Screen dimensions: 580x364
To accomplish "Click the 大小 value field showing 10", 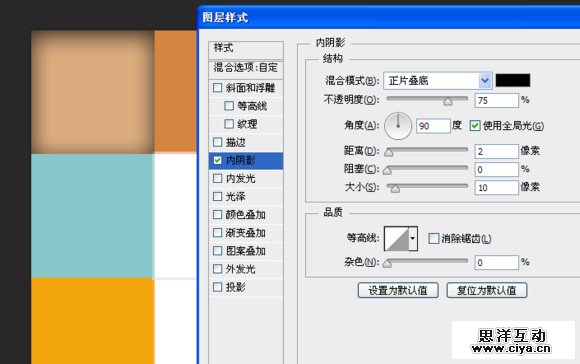I will pos(496,188).
